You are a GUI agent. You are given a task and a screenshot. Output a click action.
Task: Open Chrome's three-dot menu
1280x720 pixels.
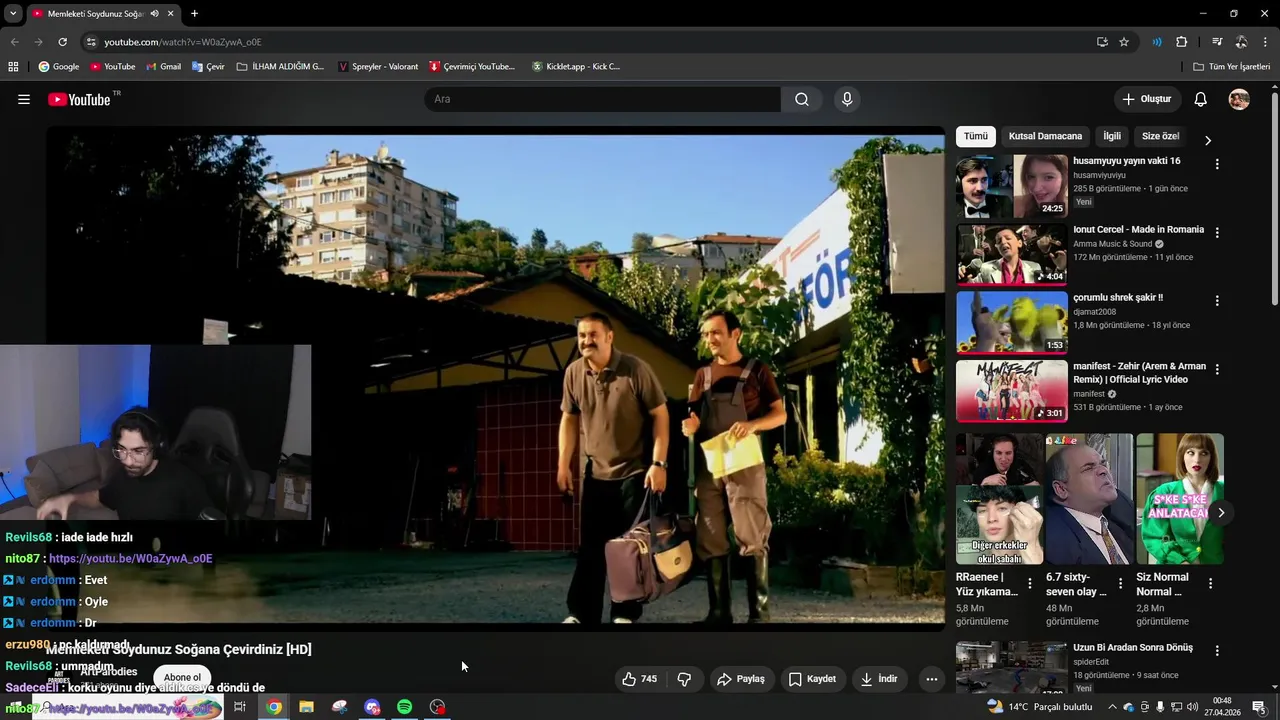tap(1265, 42)
